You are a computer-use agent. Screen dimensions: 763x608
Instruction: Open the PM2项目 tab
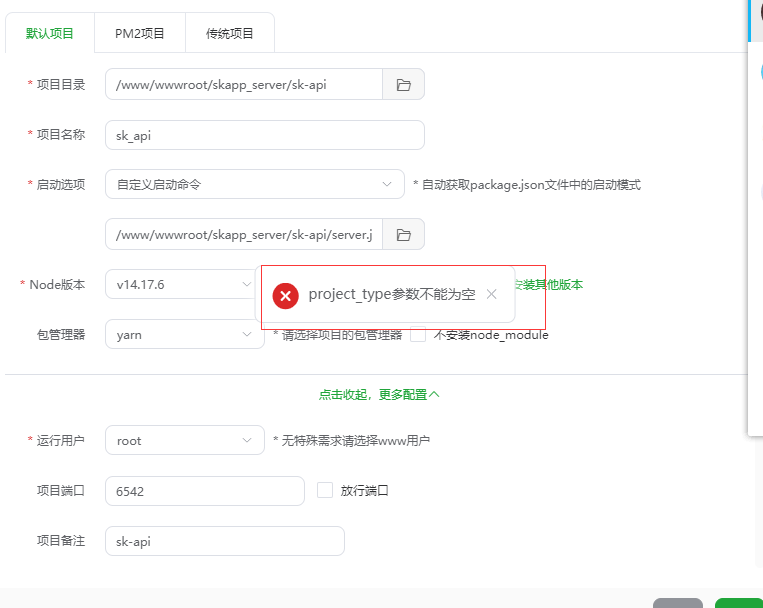140,33
